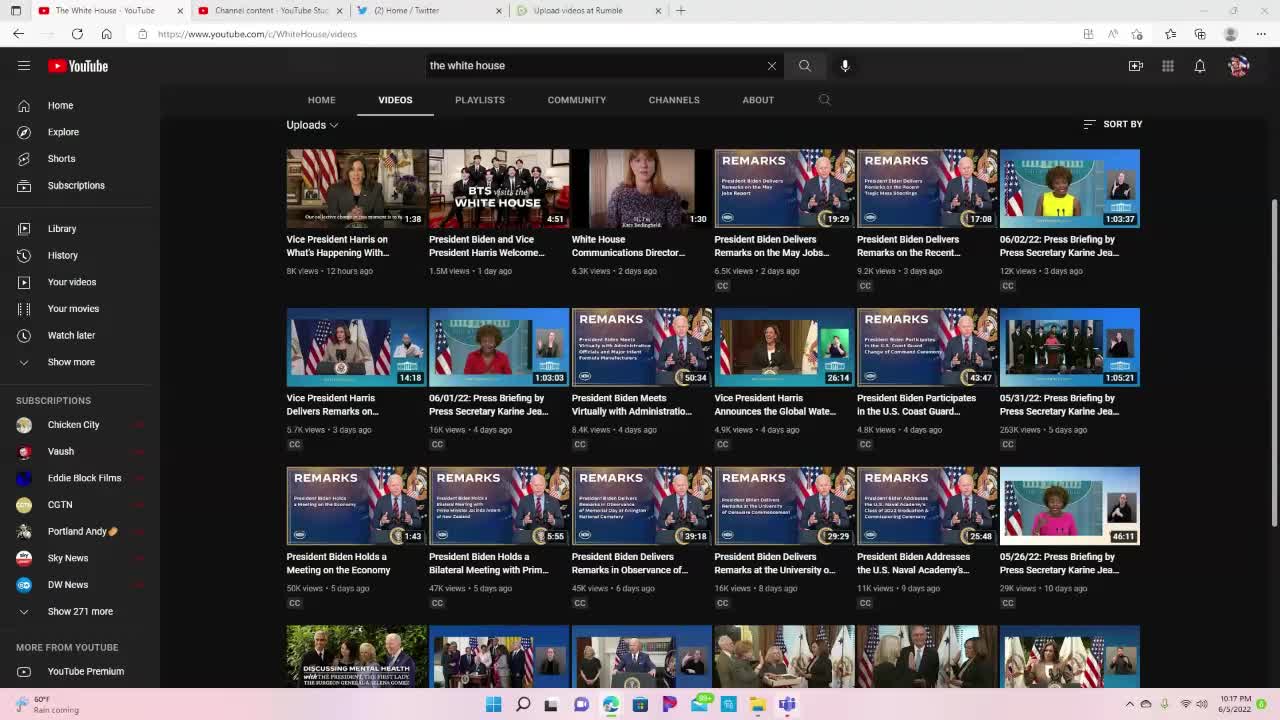This screenshot has height=720, width=1280.
Task: Switch to the Community tab
Action: coord(577,100)
